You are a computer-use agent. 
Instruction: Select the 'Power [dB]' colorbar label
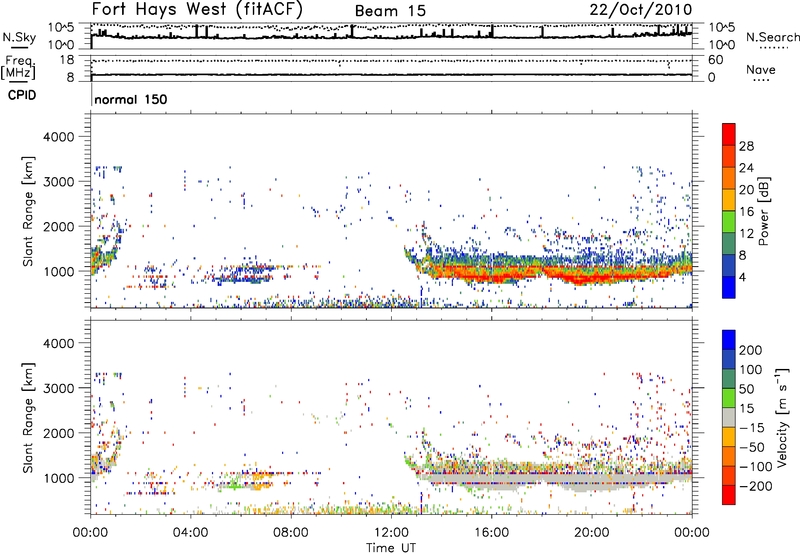point(764,211)
